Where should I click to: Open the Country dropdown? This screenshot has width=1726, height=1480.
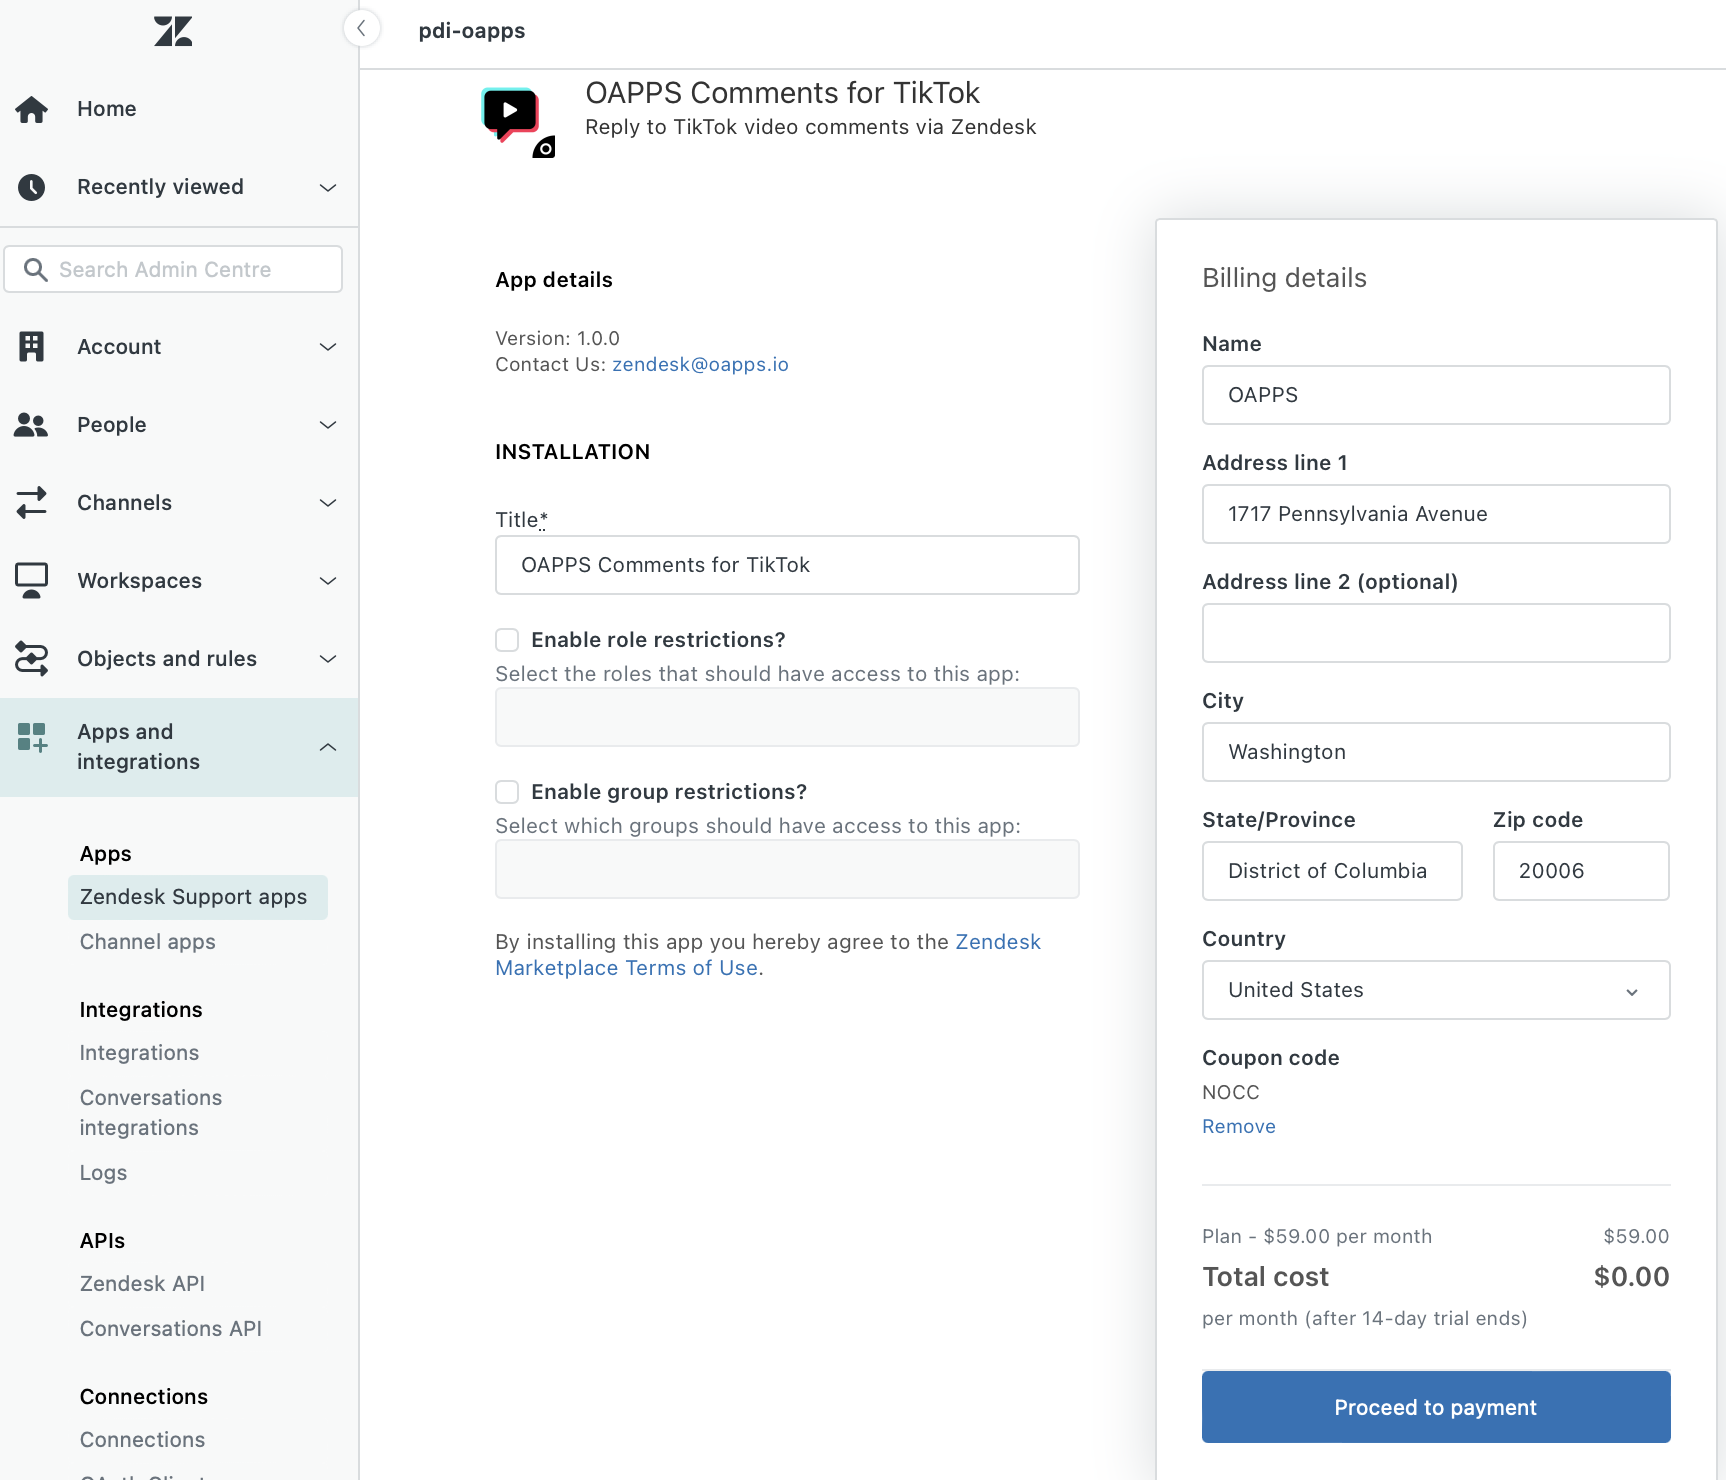click(1436, 990)
